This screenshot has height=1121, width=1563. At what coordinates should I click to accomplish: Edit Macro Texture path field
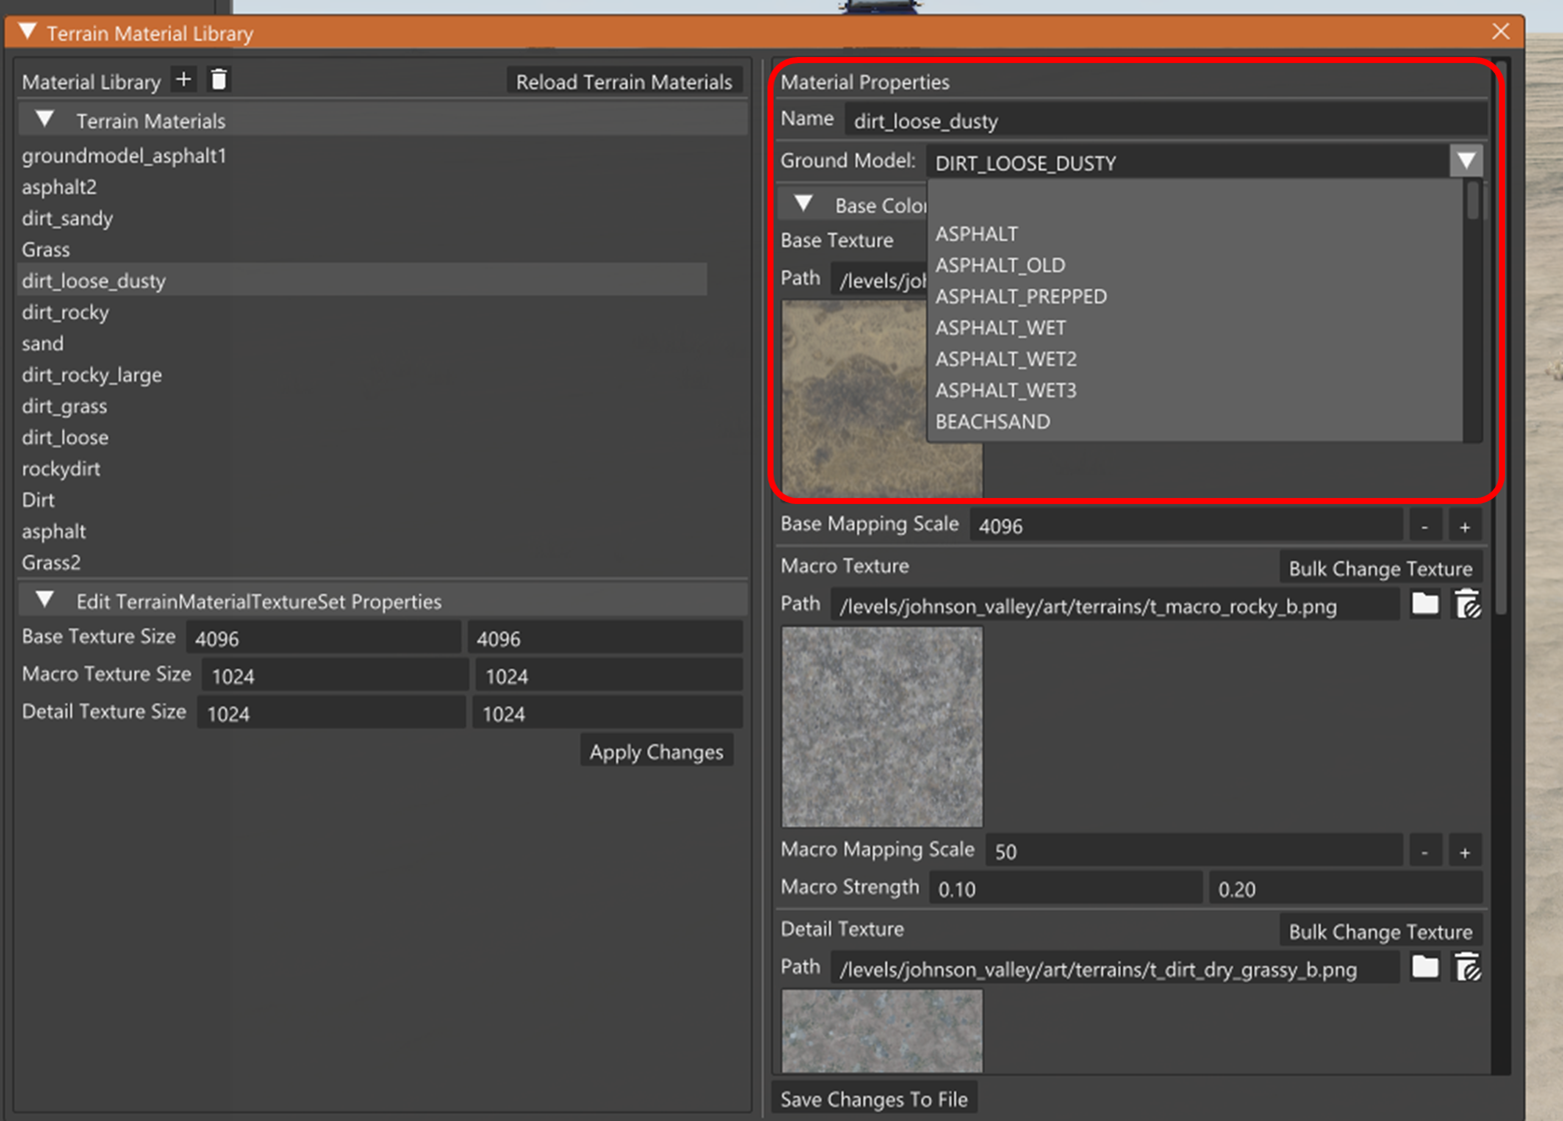[x=1114, y=605]
